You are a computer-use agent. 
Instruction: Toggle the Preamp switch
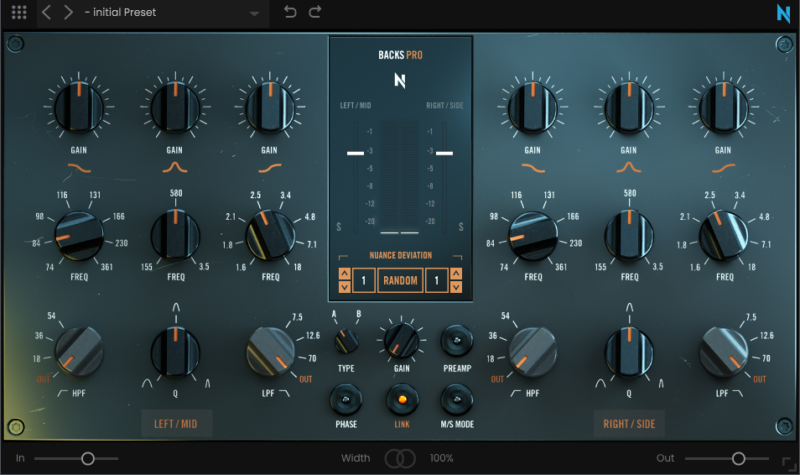click(x=455, y=340)
